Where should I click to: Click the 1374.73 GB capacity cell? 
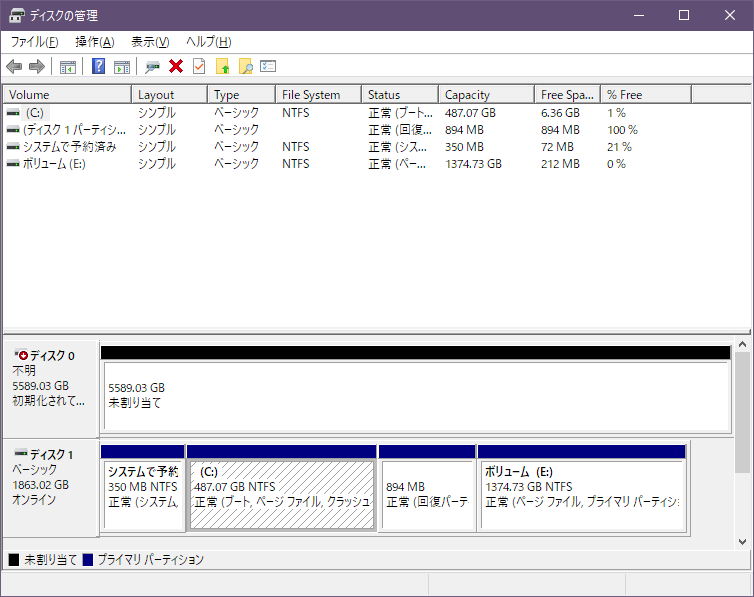473,164
